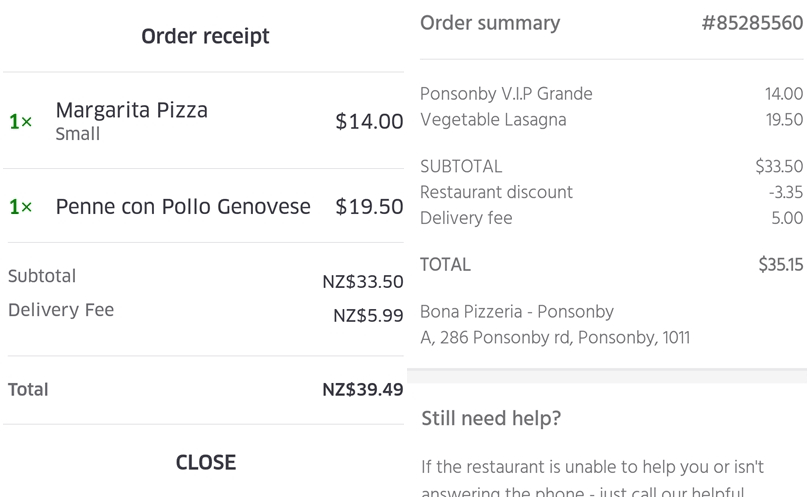This screenshot has height=500, width=810.
Task: Click the $35.15 order summary total
Action: pyautogui.click(x=780, y=265)
